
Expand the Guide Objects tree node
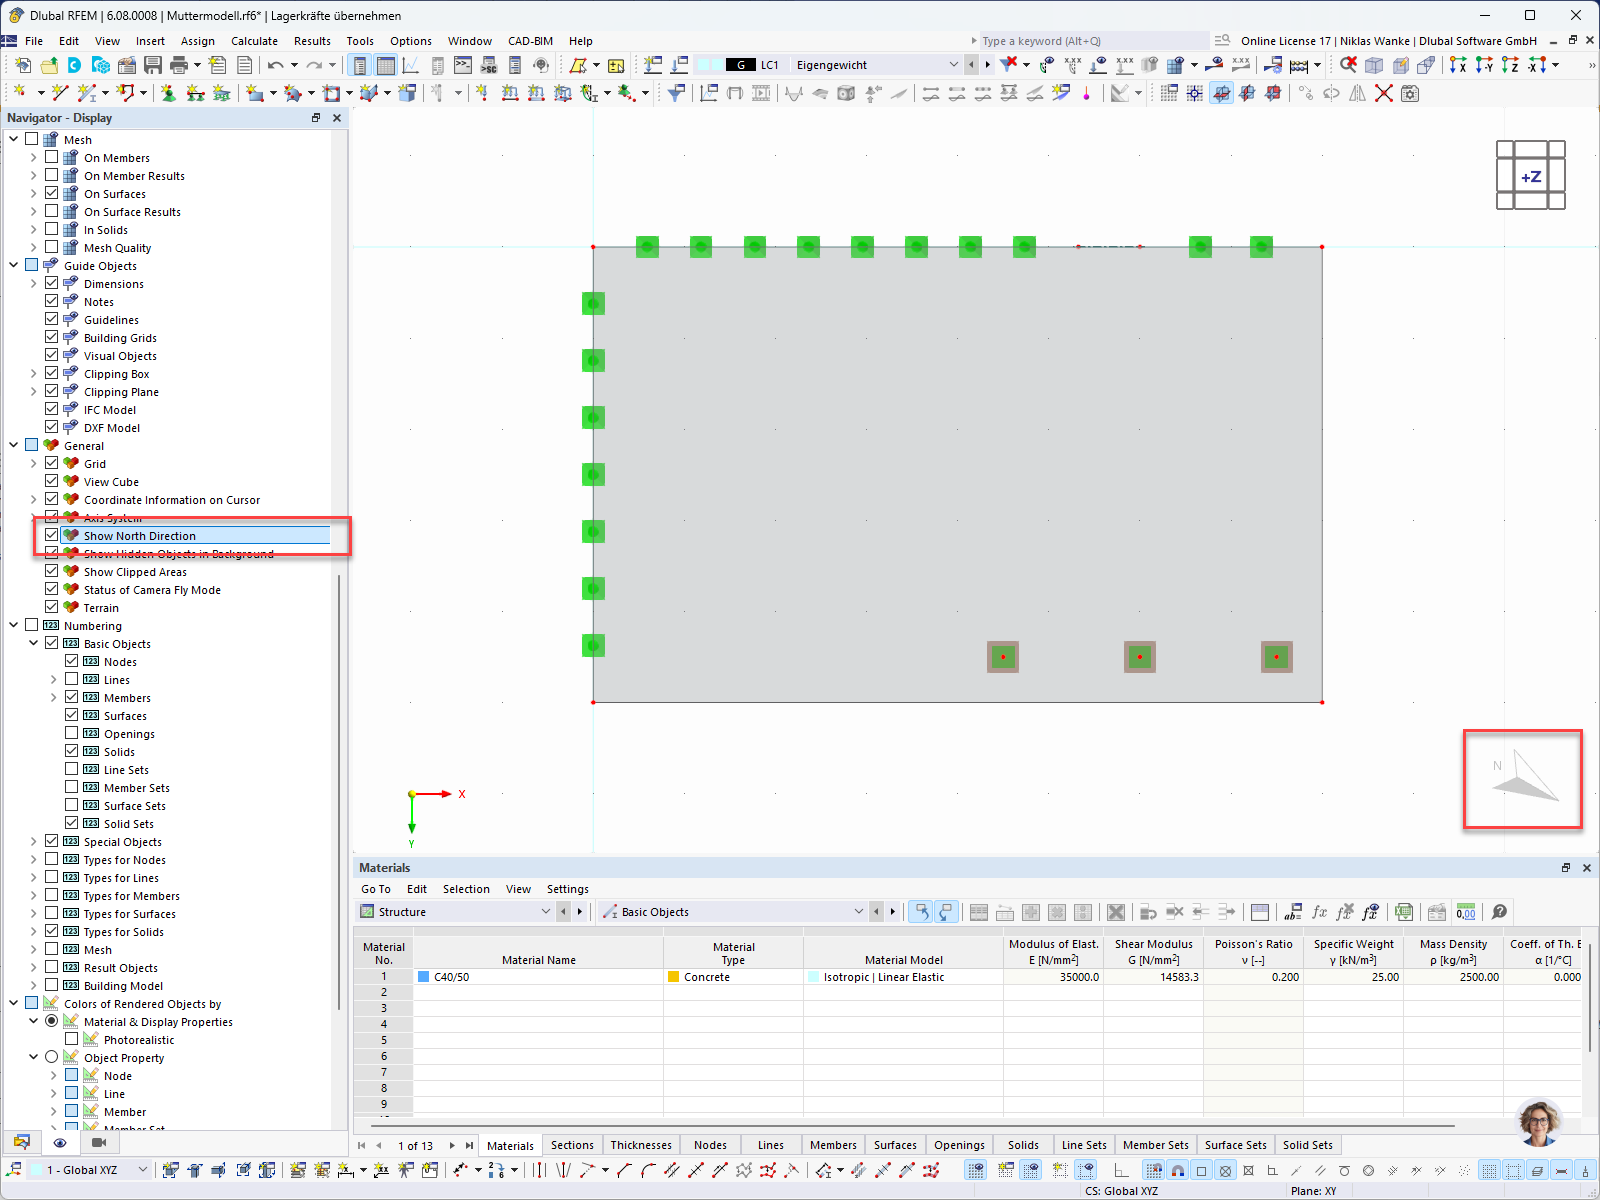pos(12,266)
